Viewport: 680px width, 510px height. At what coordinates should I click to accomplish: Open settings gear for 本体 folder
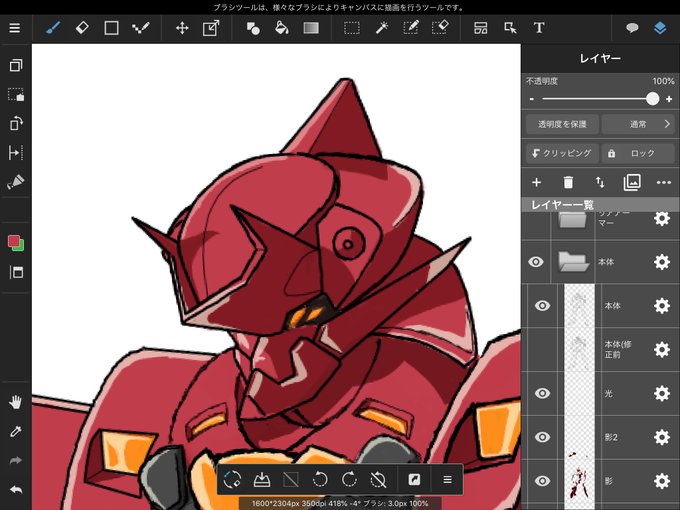coord(662,262)
